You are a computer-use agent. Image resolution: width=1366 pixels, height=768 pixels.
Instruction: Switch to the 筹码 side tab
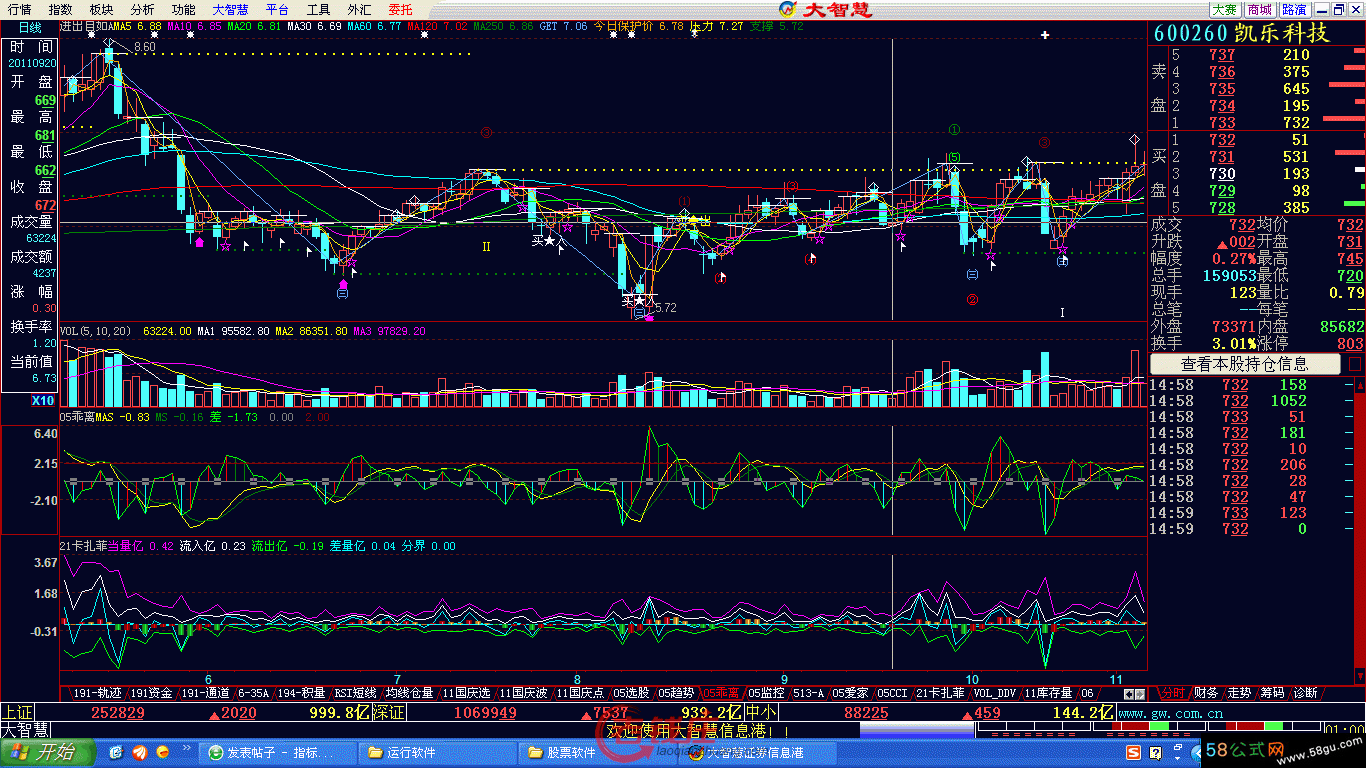pyautogui.click(x=1272, y=692)
